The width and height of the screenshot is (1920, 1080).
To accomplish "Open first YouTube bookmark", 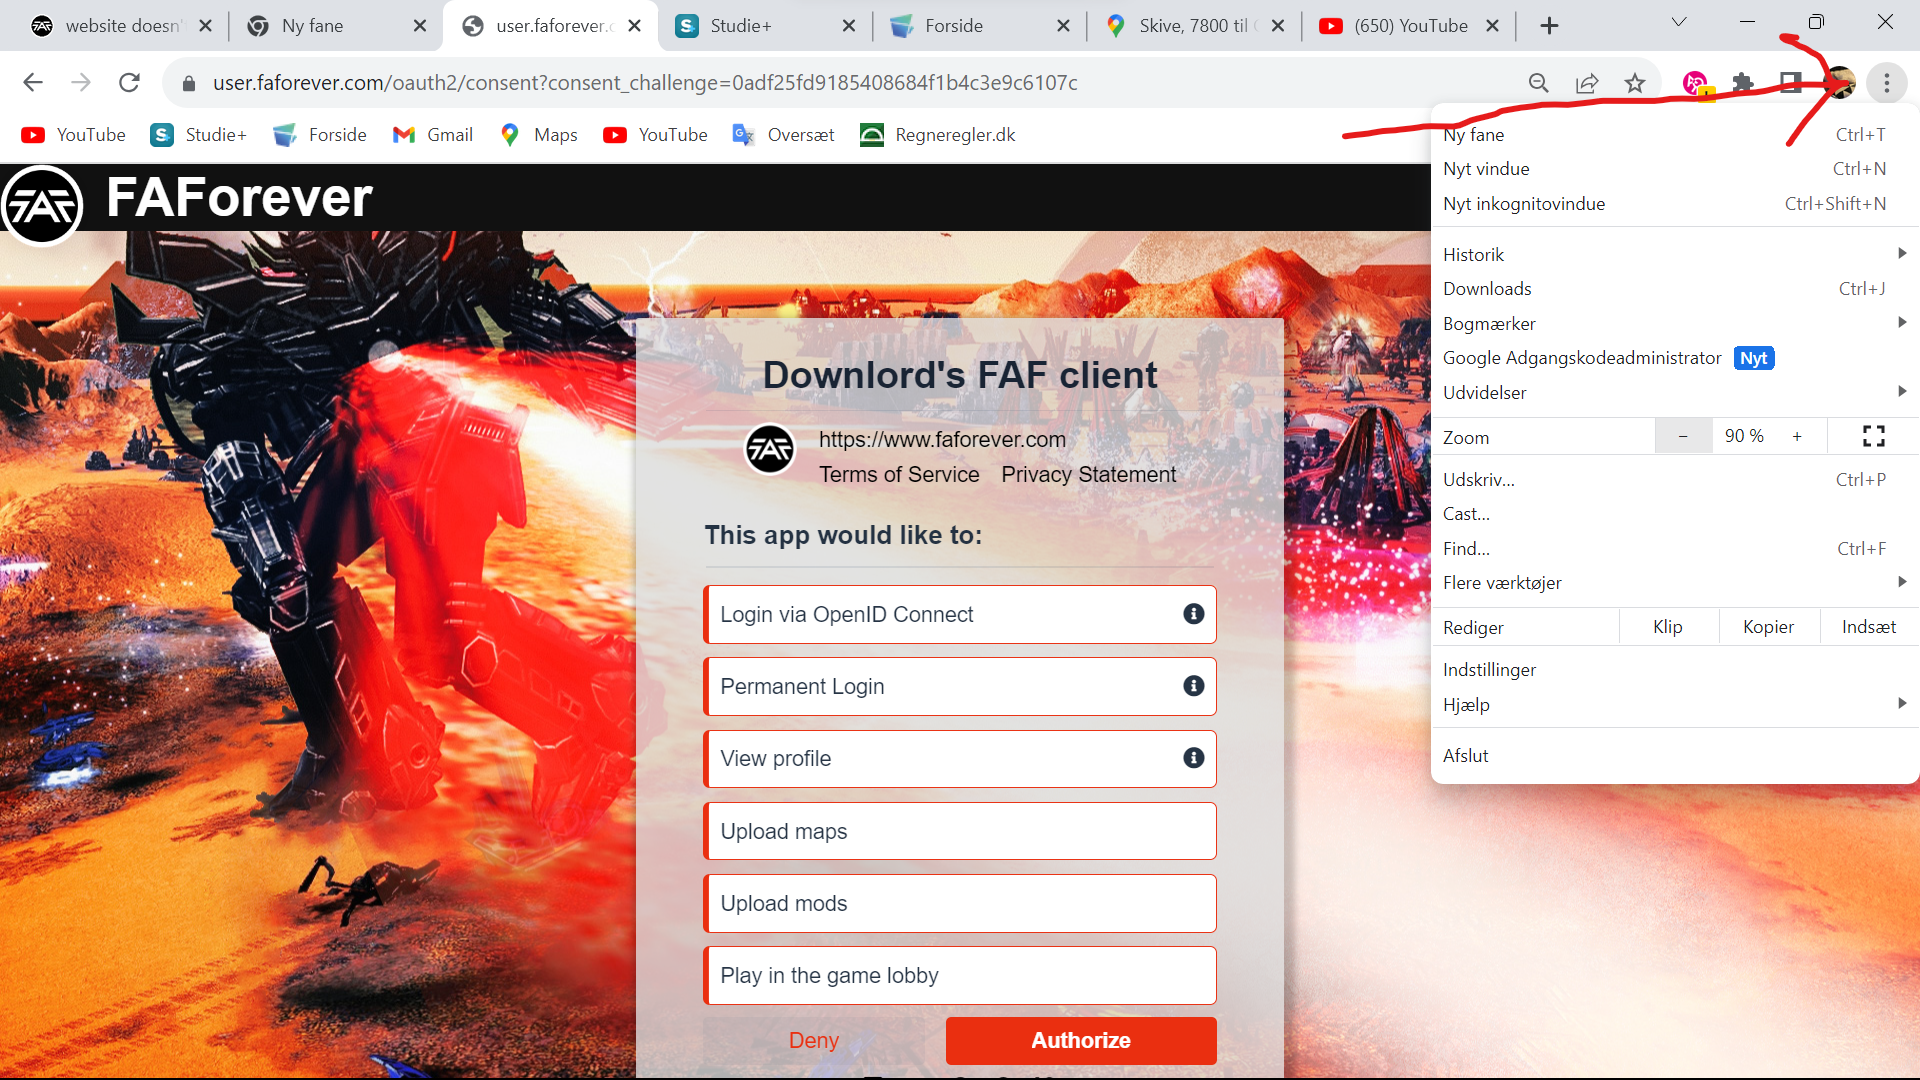I will pos(74,135).
